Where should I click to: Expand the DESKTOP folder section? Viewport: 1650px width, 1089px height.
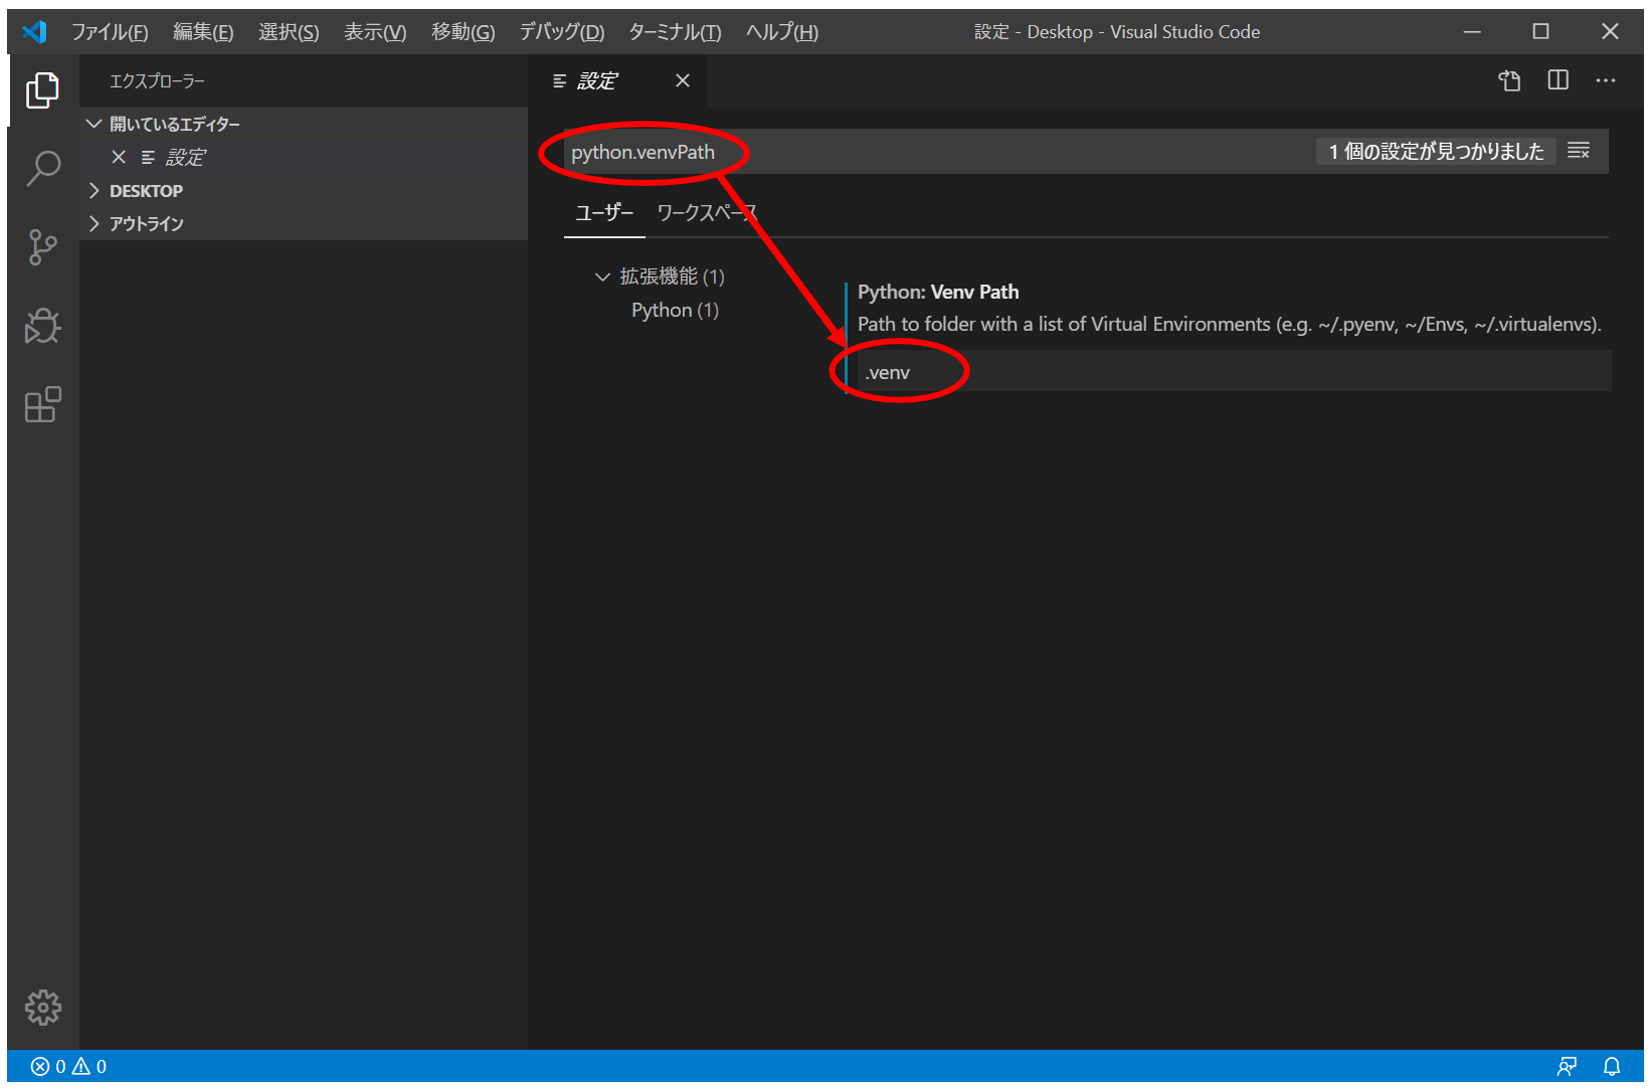tap(304, 190)
